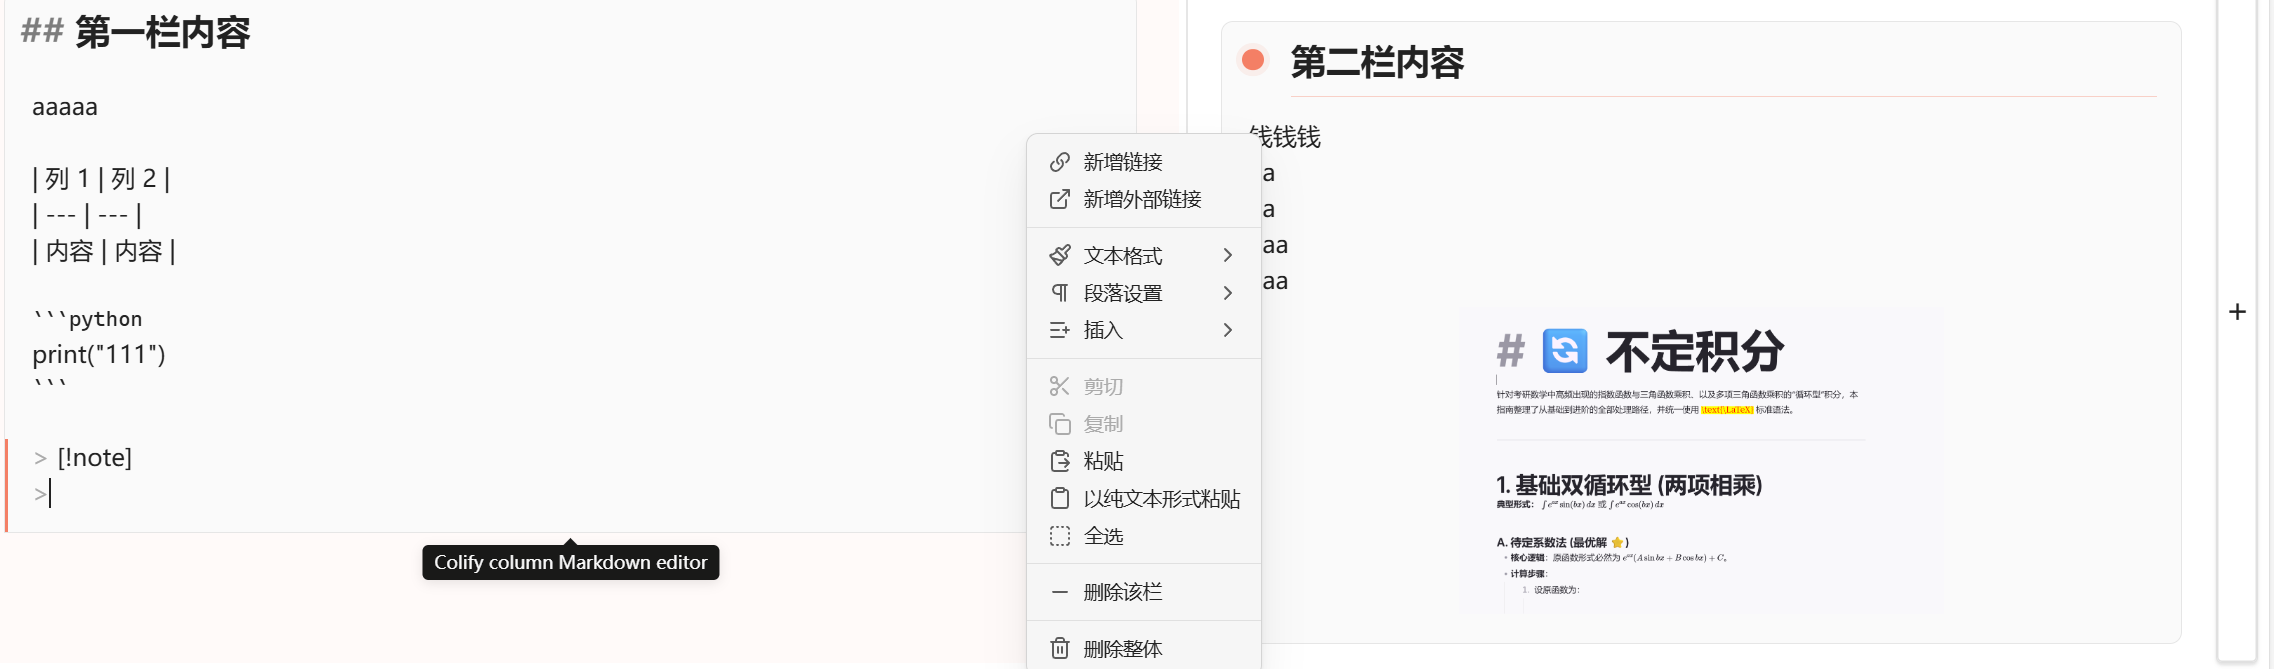Viewport: 2274px width, 669px height.
Task: Click the 剪切 menu entry
Action: [1144, 386]
